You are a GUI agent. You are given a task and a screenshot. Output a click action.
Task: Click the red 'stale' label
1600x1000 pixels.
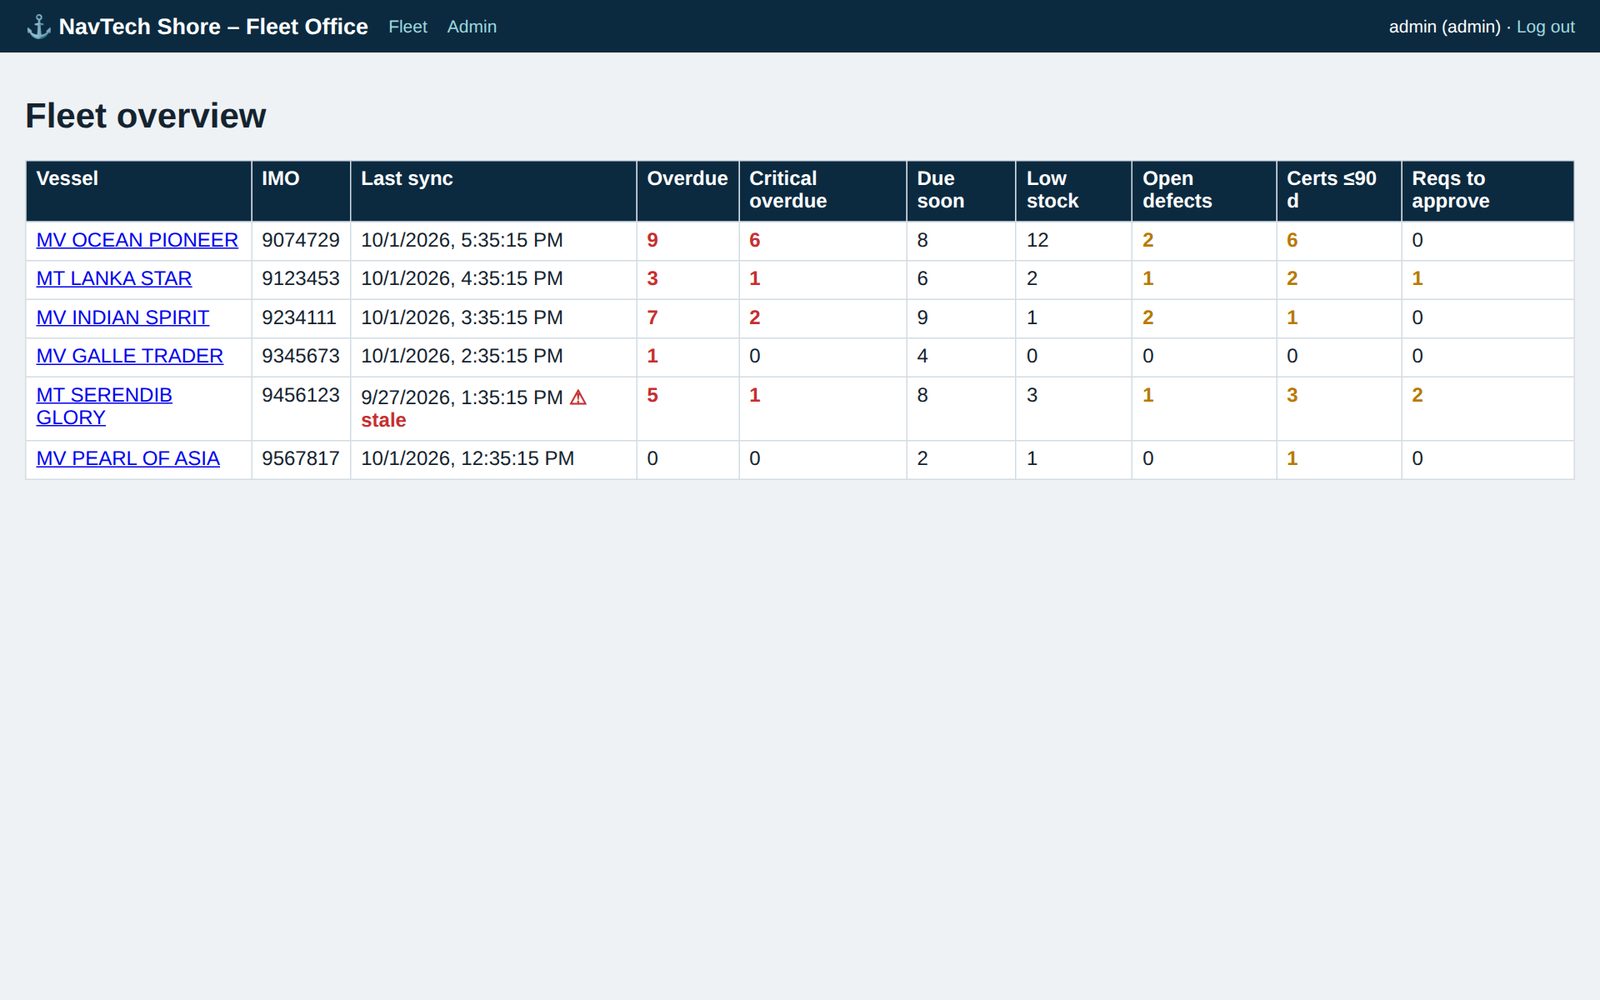[383, 421]
